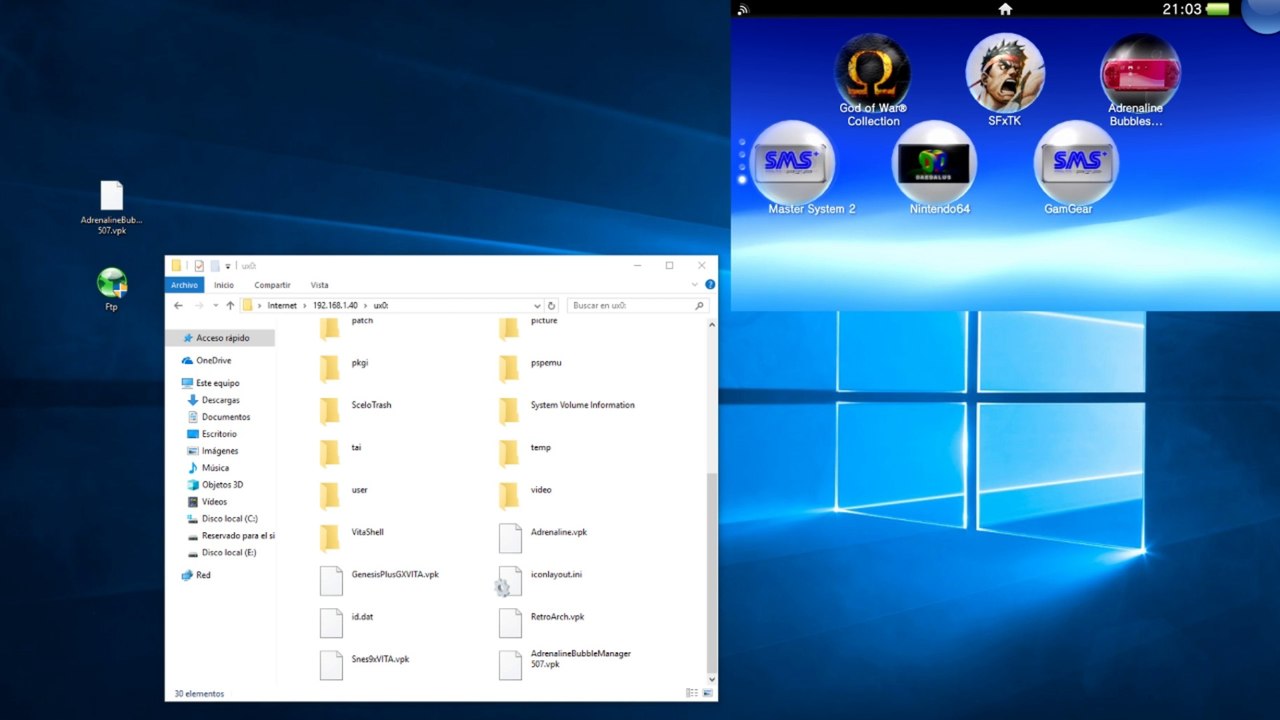Launch the GamGear bubble
Viewport: 1280px width, 720px height.
(1076, 161)
